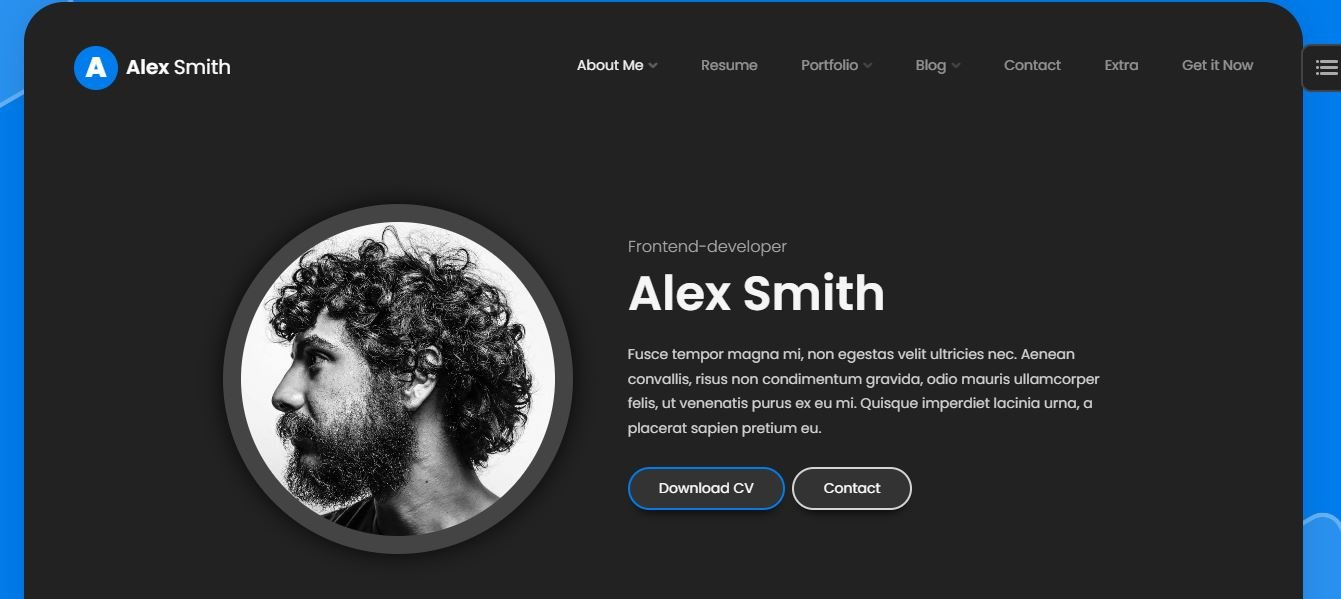Click the Fusce tempor bio paragraph
The height and width of the screenshot is (599, 1341).
point(864,391)
